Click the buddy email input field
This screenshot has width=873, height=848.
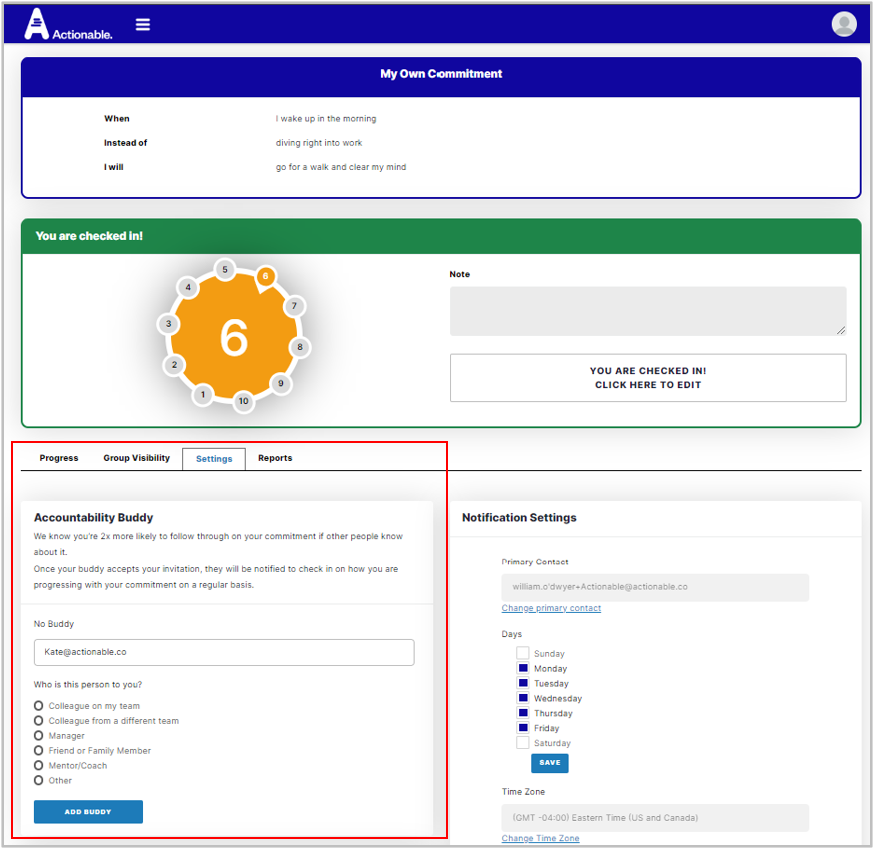(224, 652)
